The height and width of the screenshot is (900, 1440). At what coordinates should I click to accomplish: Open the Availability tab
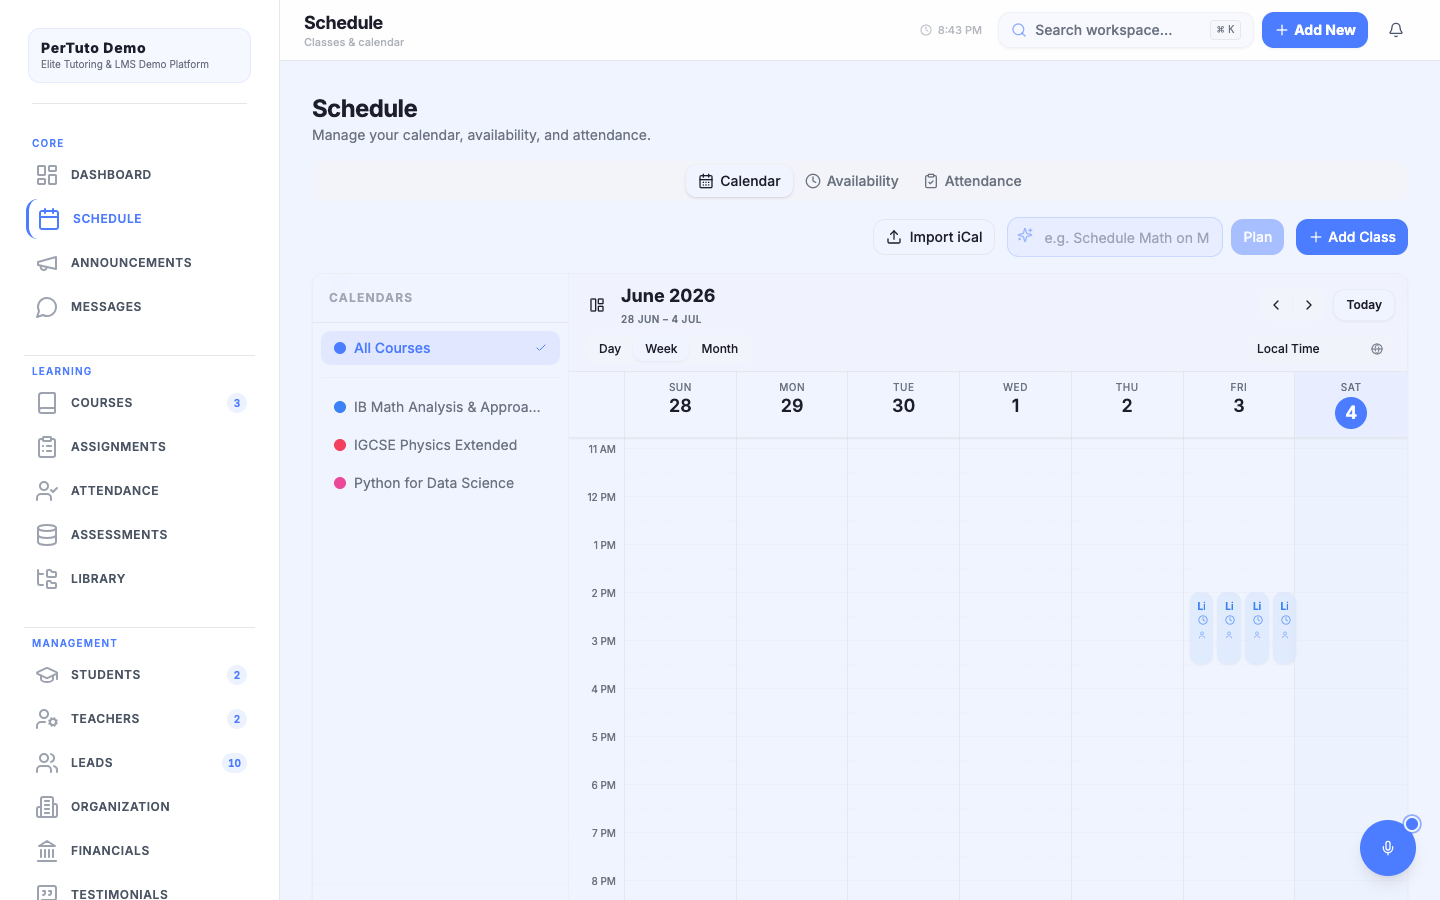pos(852,181)
